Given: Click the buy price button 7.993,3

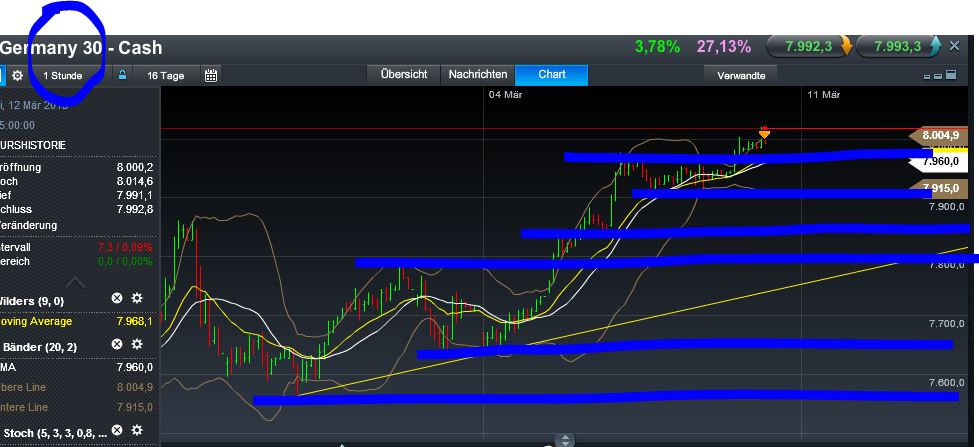Looking at the screenshot, I should pos(899,47).
